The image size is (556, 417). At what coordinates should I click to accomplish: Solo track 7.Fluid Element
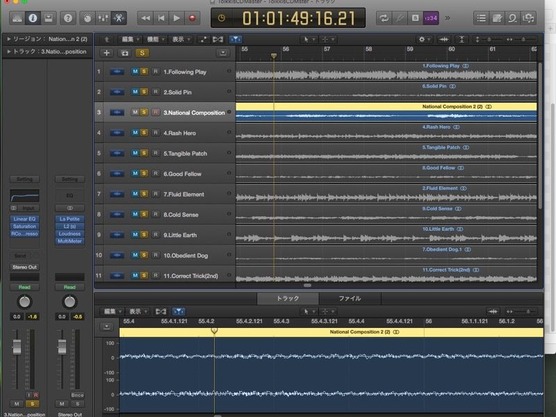pyautogui.click(x=144, y=194)
